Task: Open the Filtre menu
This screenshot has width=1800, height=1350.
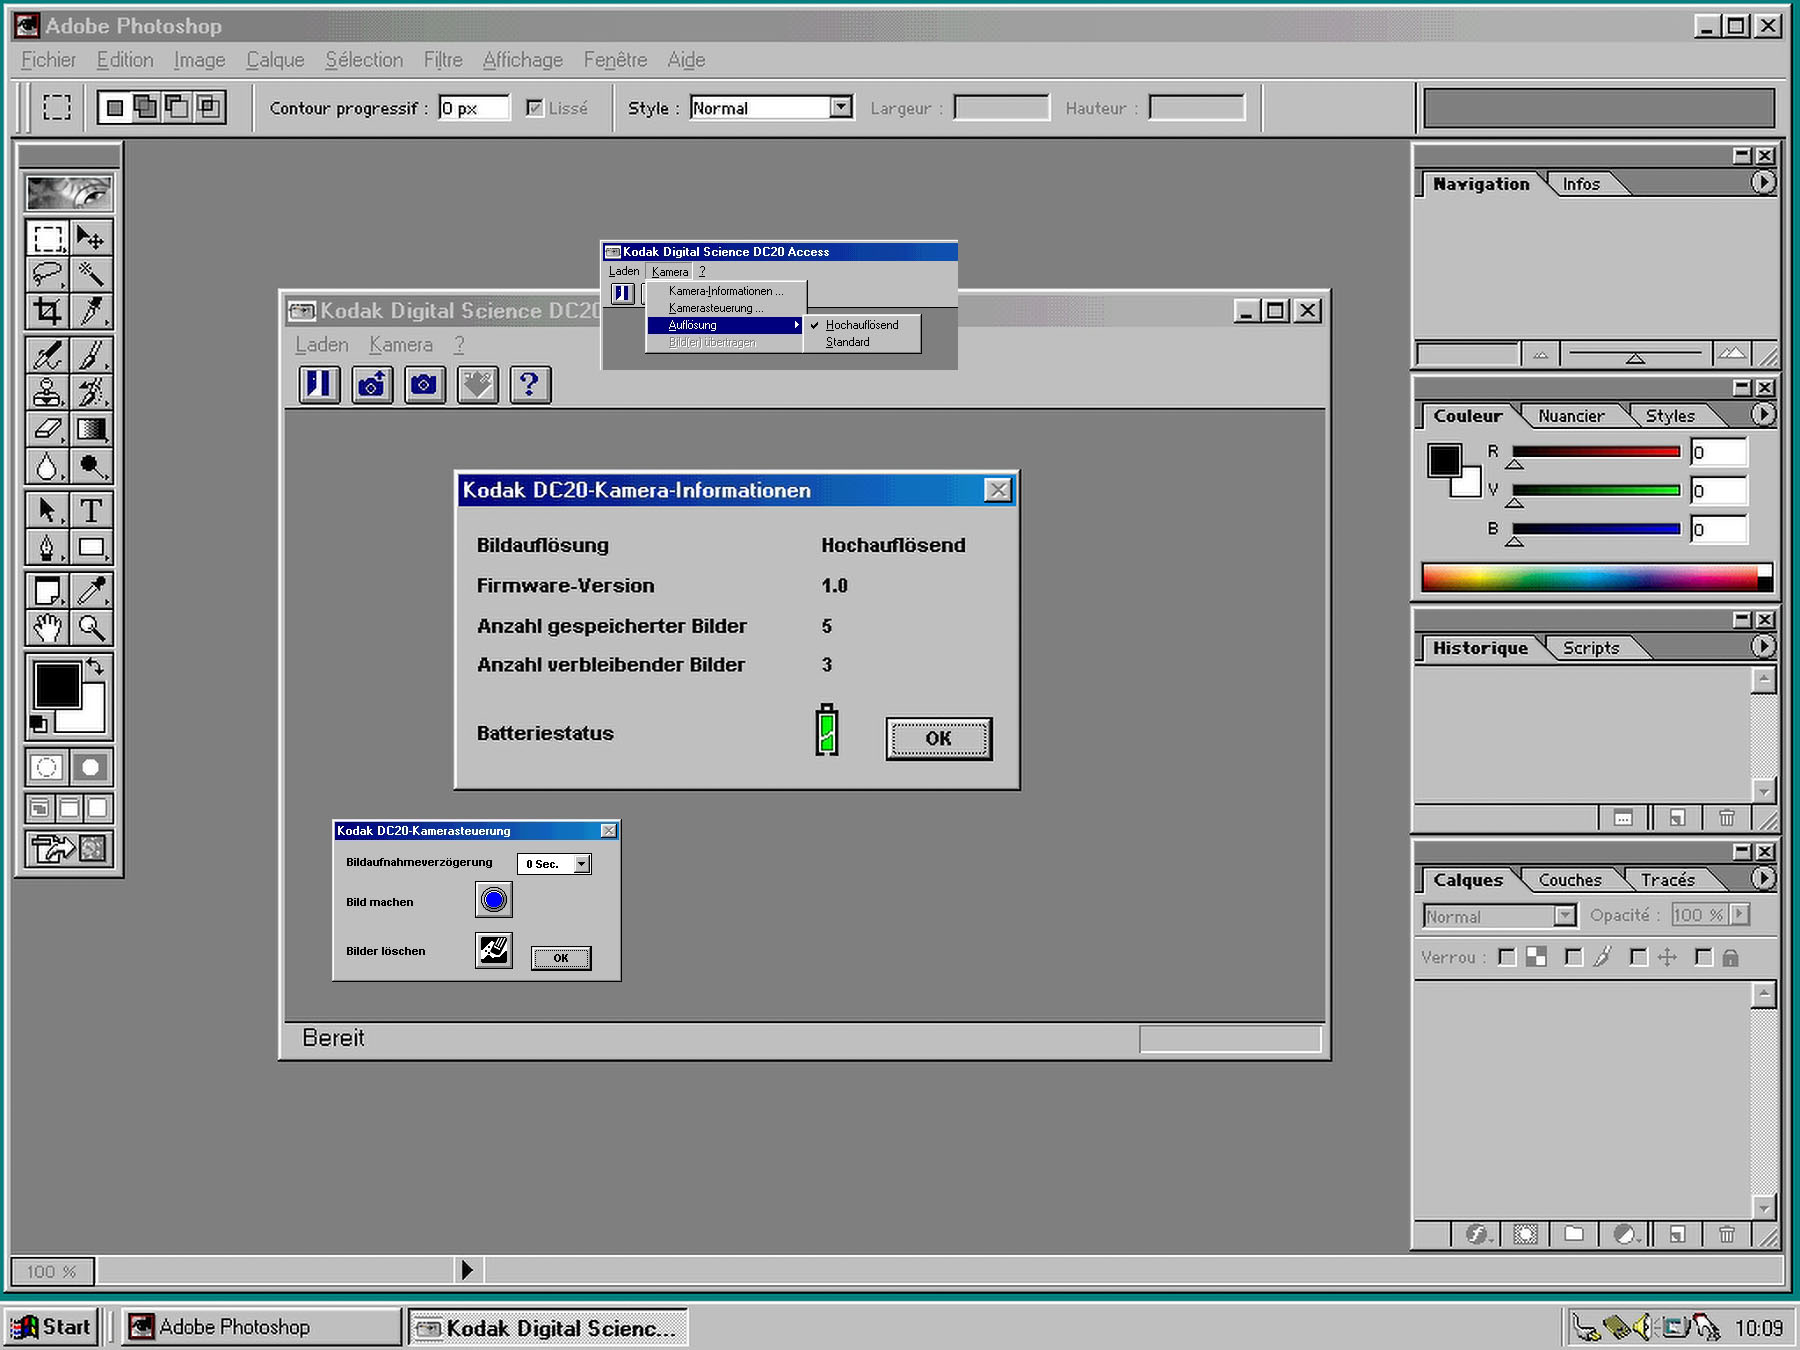Action: [443, 60]
